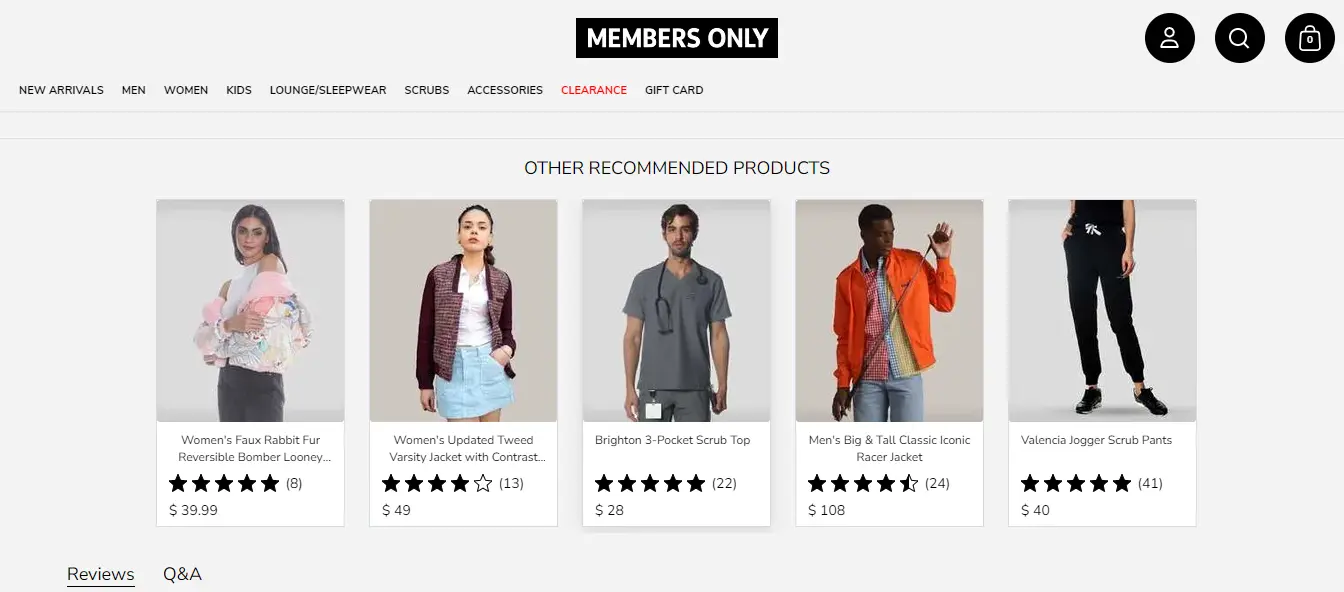Open the MEN menu item

pyautogui.click(x=133, y=90)
